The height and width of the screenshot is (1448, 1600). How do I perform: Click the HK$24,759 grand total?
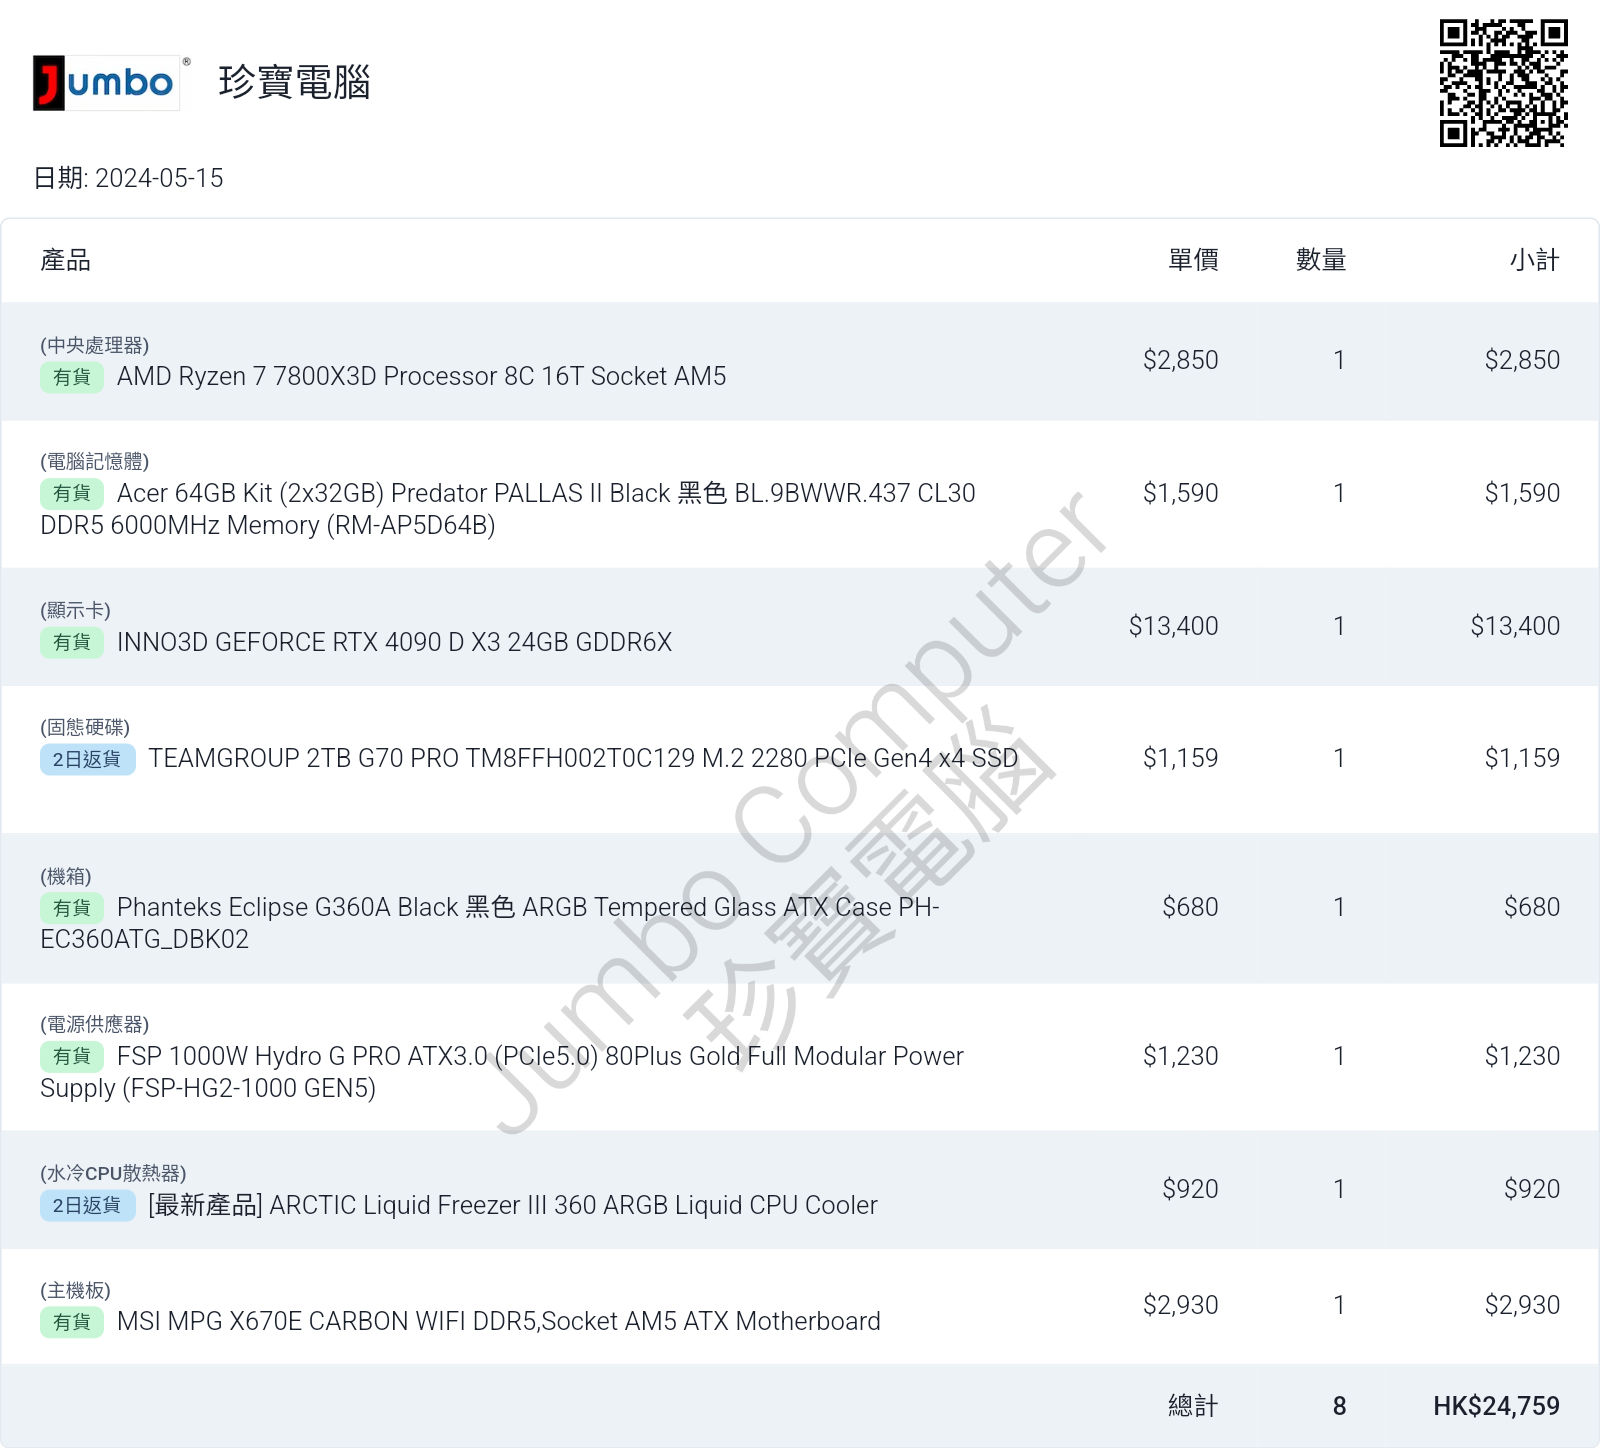pos(1496,1406)
